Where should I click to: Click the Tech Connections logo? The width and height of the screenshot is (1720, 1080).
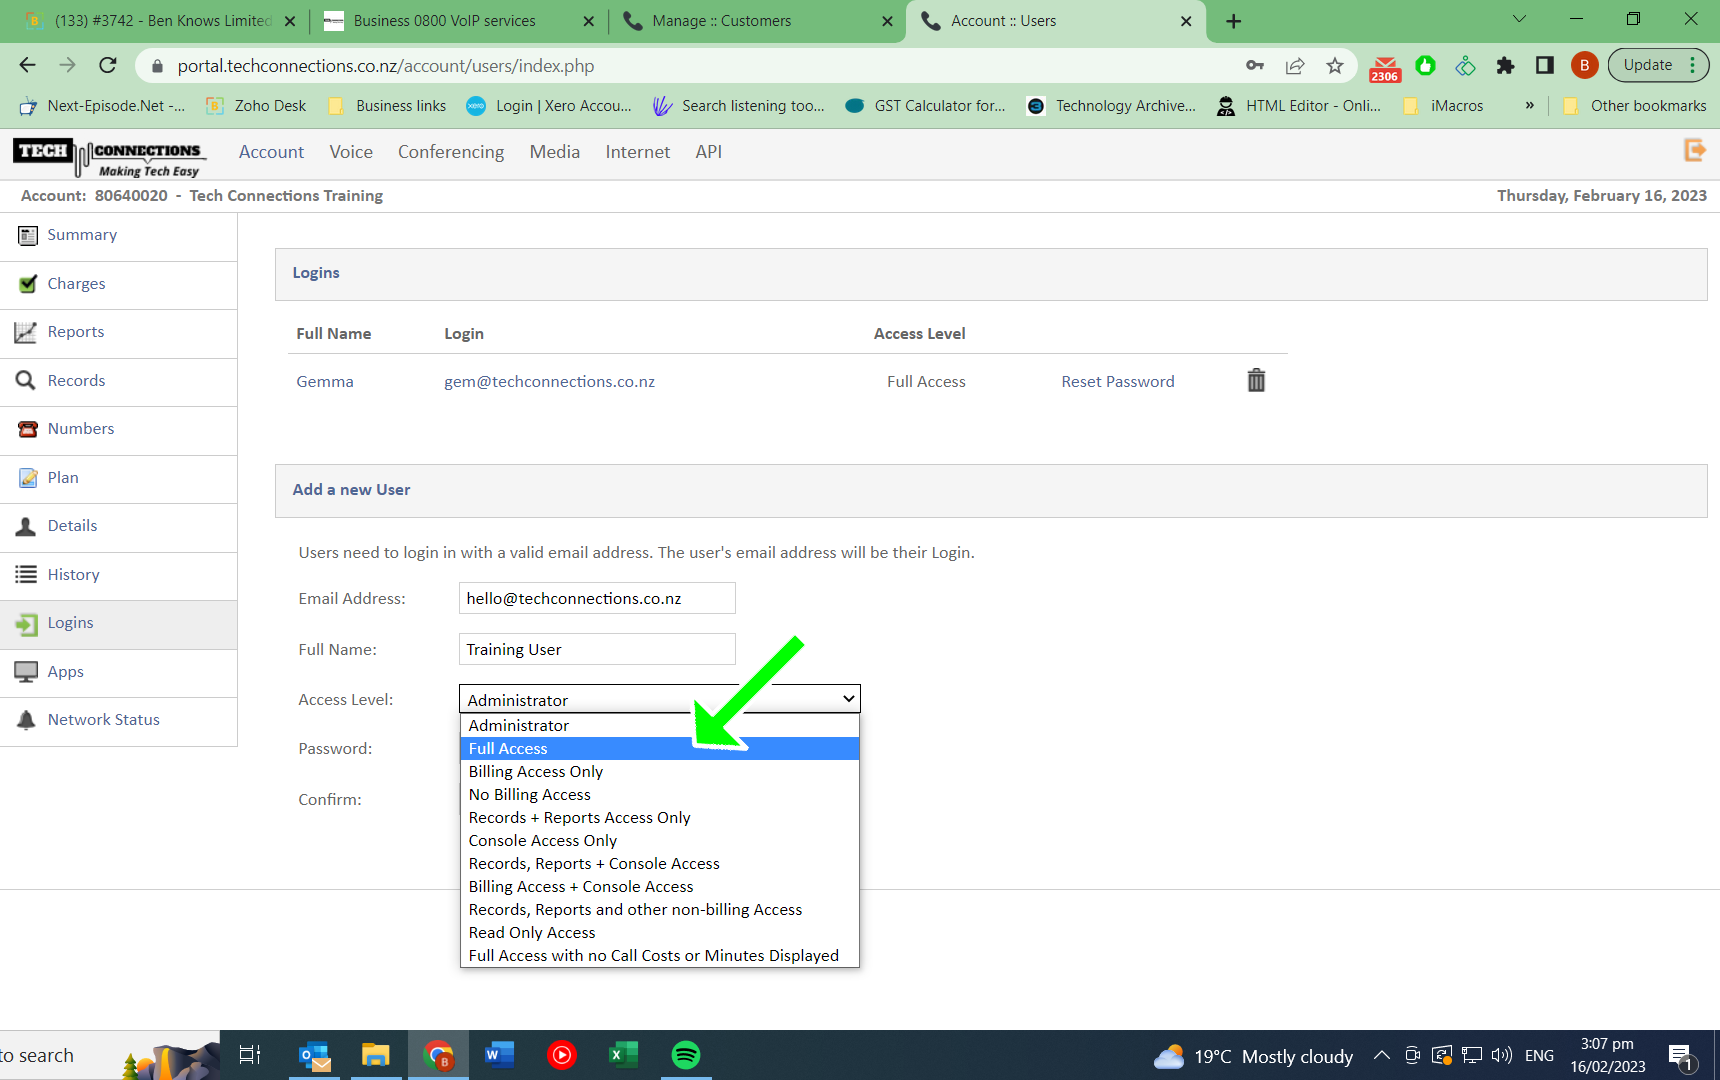click(109, 157)
